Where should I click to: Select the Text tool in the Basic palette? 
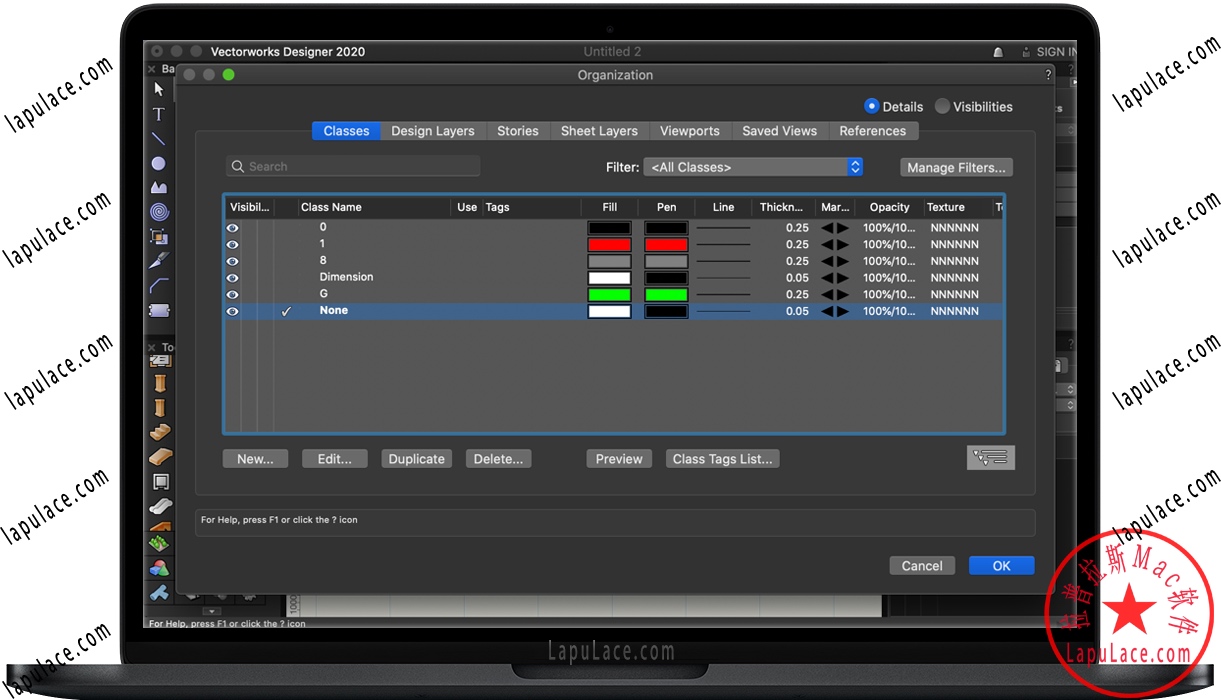pos(158,114)
